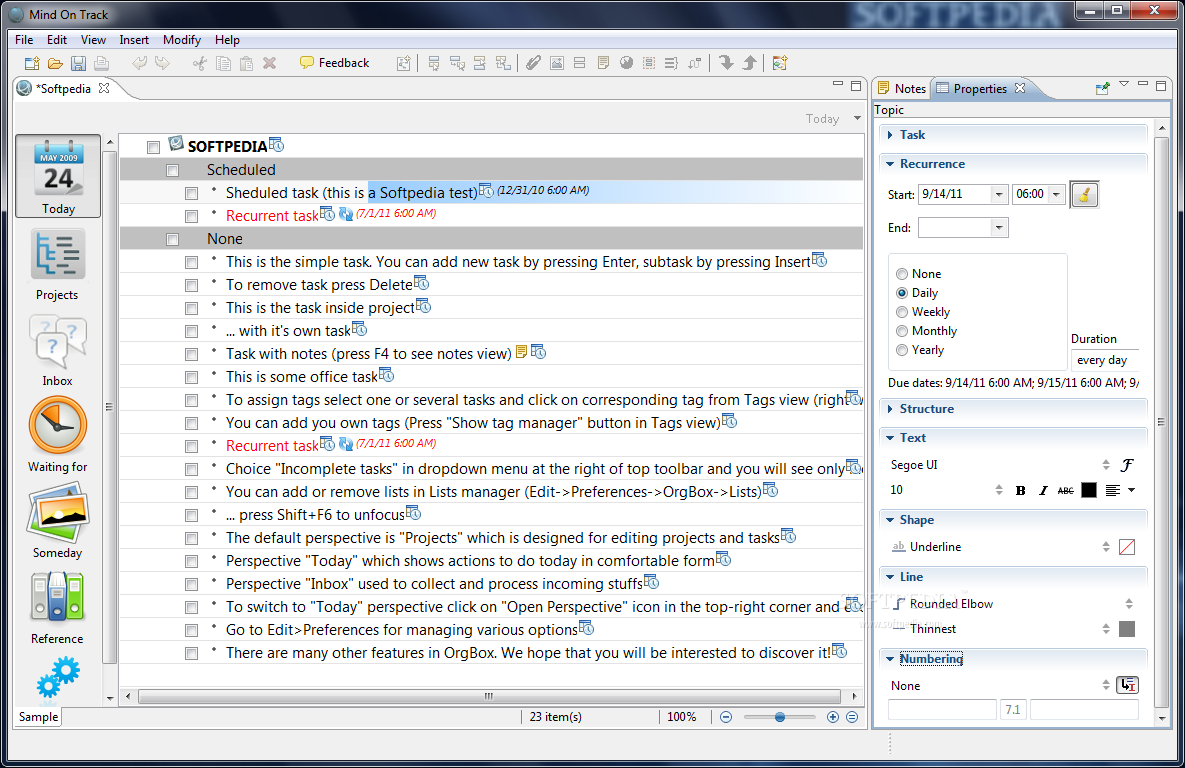Click the 'every day' duration field

1103,360
